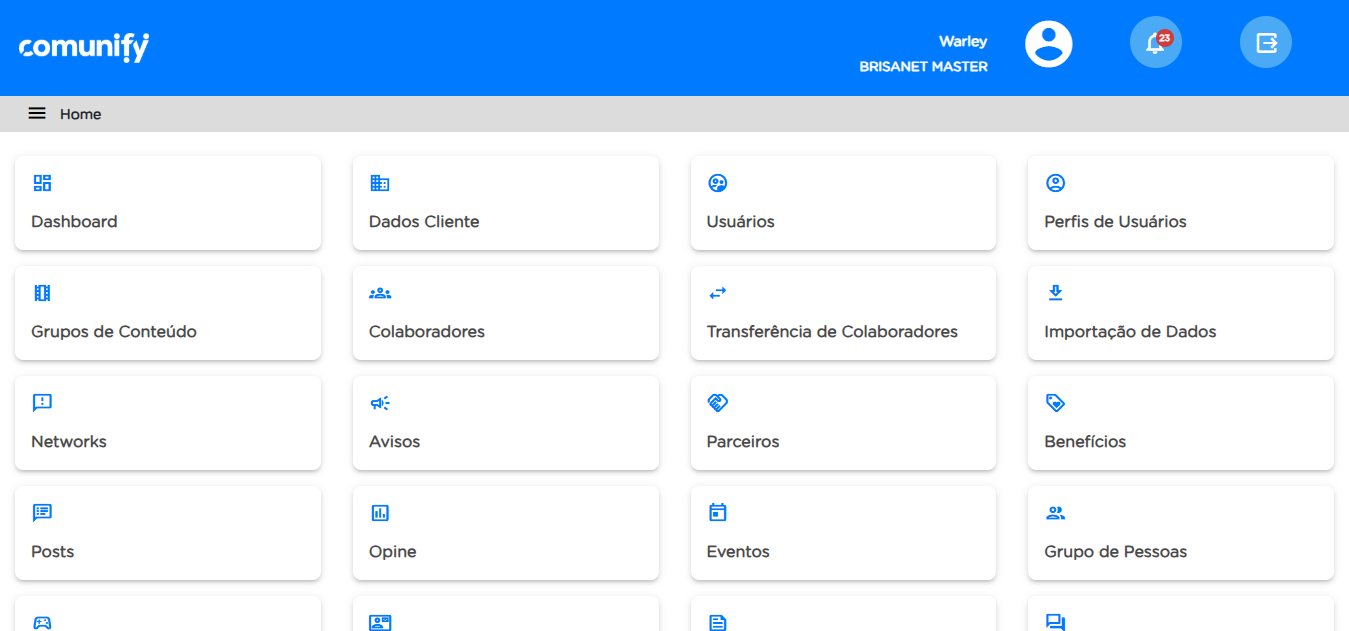Open the Networks card
Viewport: 1349px width, 631px height.
click(167, 423)
